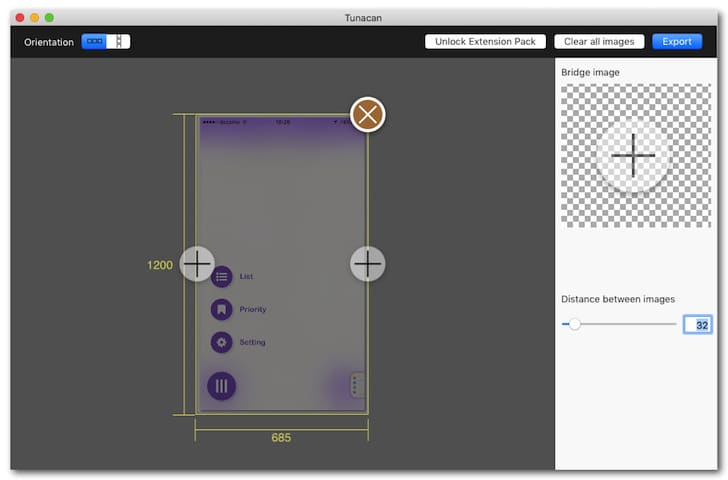Click the green zoom window button
The image size is (728, 480).
click(x=49, y=18)
